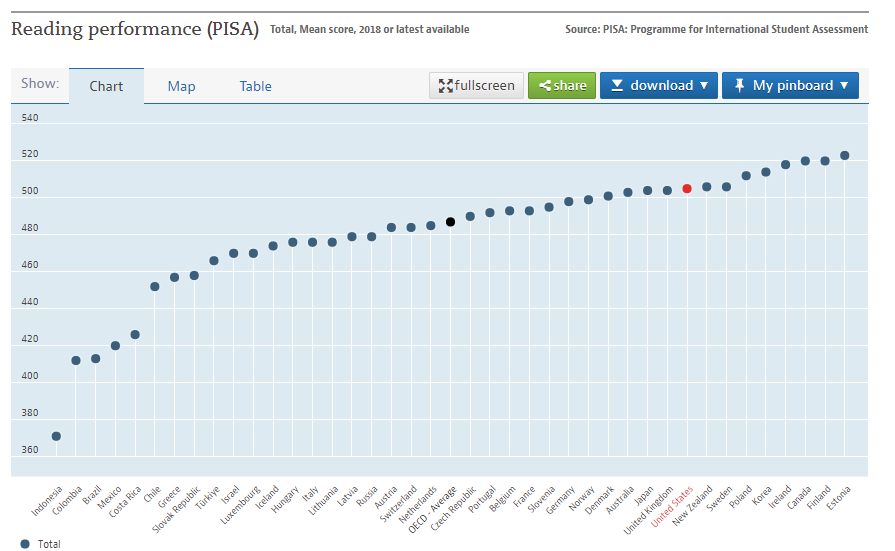
Task: Open the download dropdown
Action: [x=659, y=86]
